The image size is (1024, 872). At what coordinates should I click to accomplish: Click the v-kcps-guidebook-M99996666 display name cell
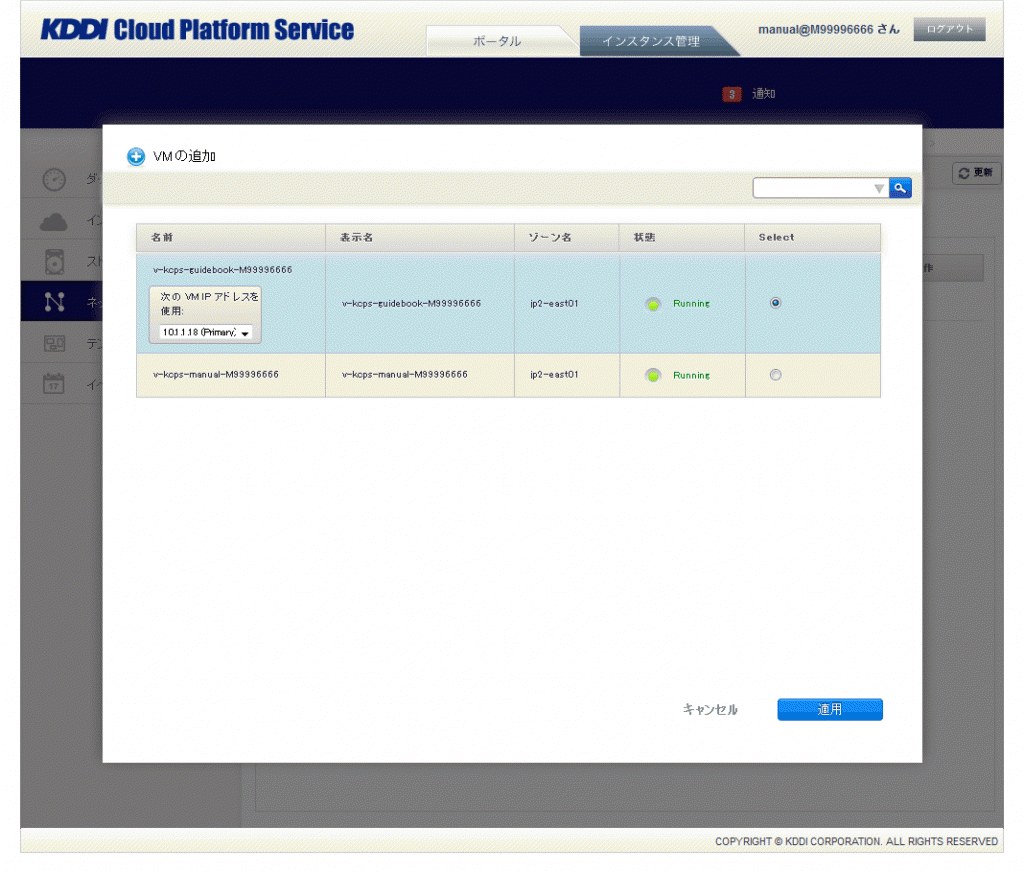[x=420, y=304]
